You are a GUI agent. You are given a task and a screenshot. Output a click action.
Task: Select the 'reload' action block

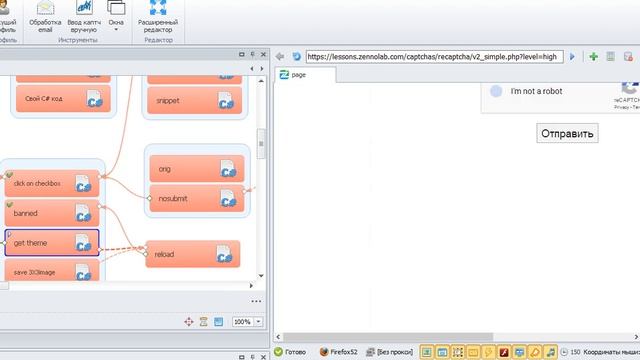tap(193, 254)
